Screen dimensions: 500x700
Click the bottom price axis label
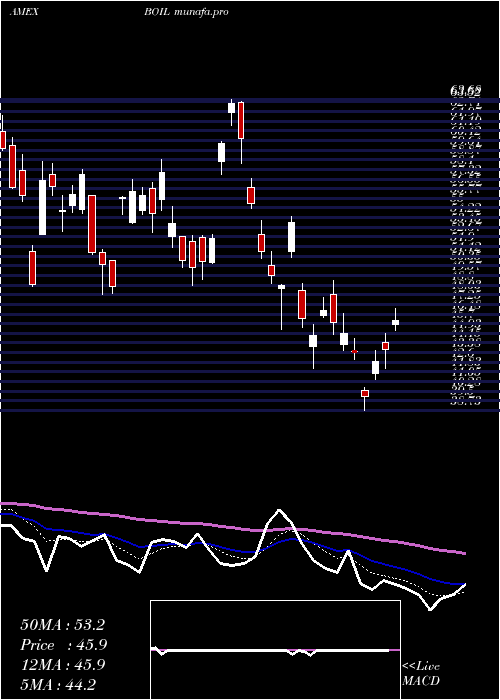tap(467, 402)
